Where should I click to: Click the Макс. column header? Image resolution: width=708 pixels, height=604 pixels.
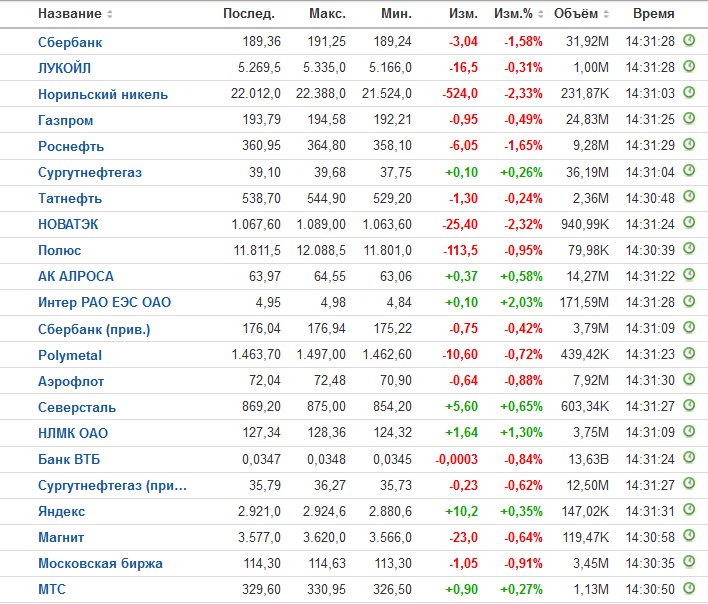click(x=327, y=14)
